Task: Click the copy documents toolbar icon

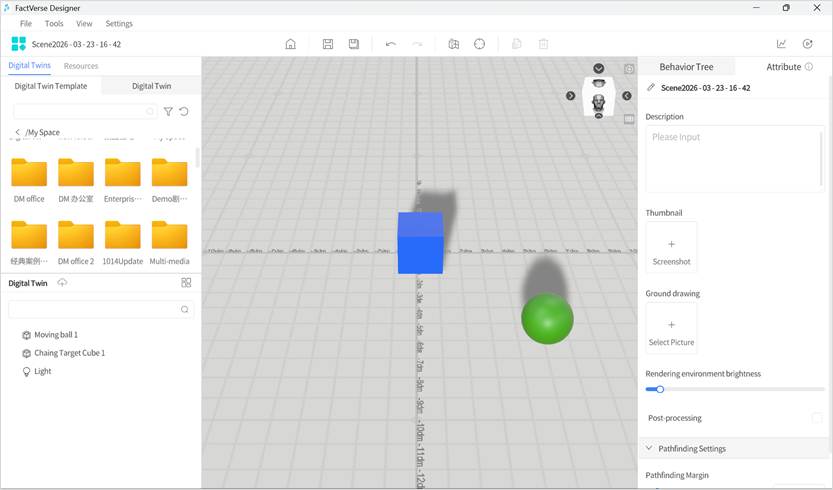Action: [x=516, y=44]
